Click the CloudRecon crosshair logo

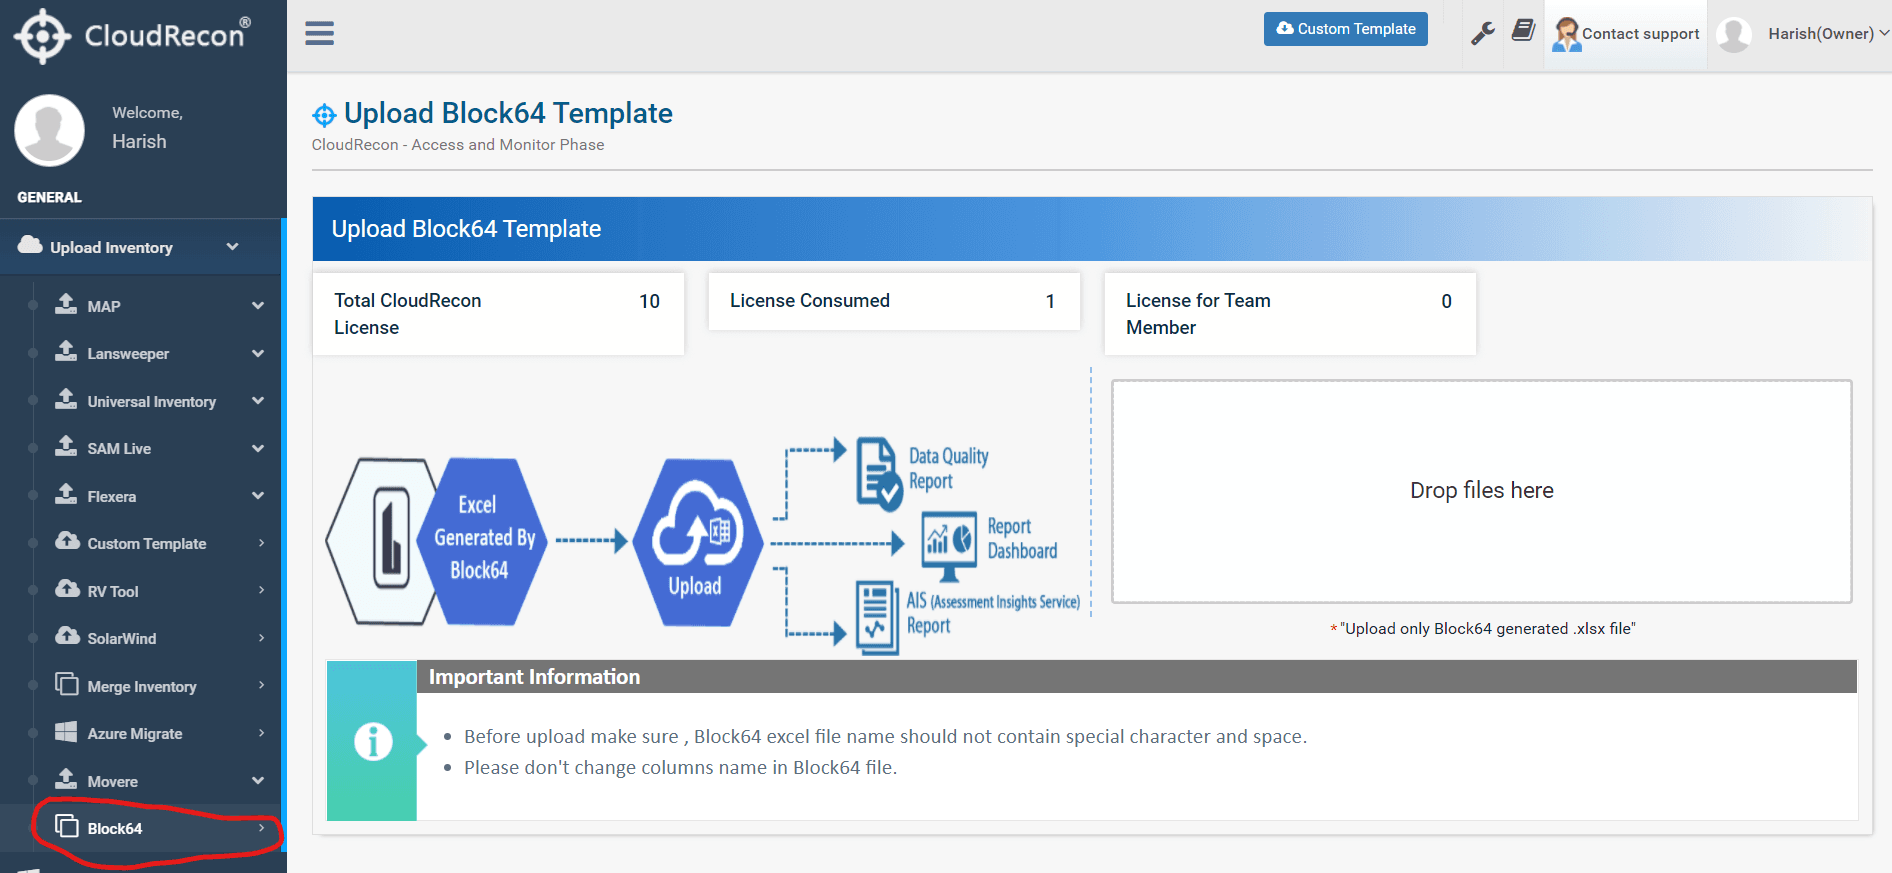(42, 37)
